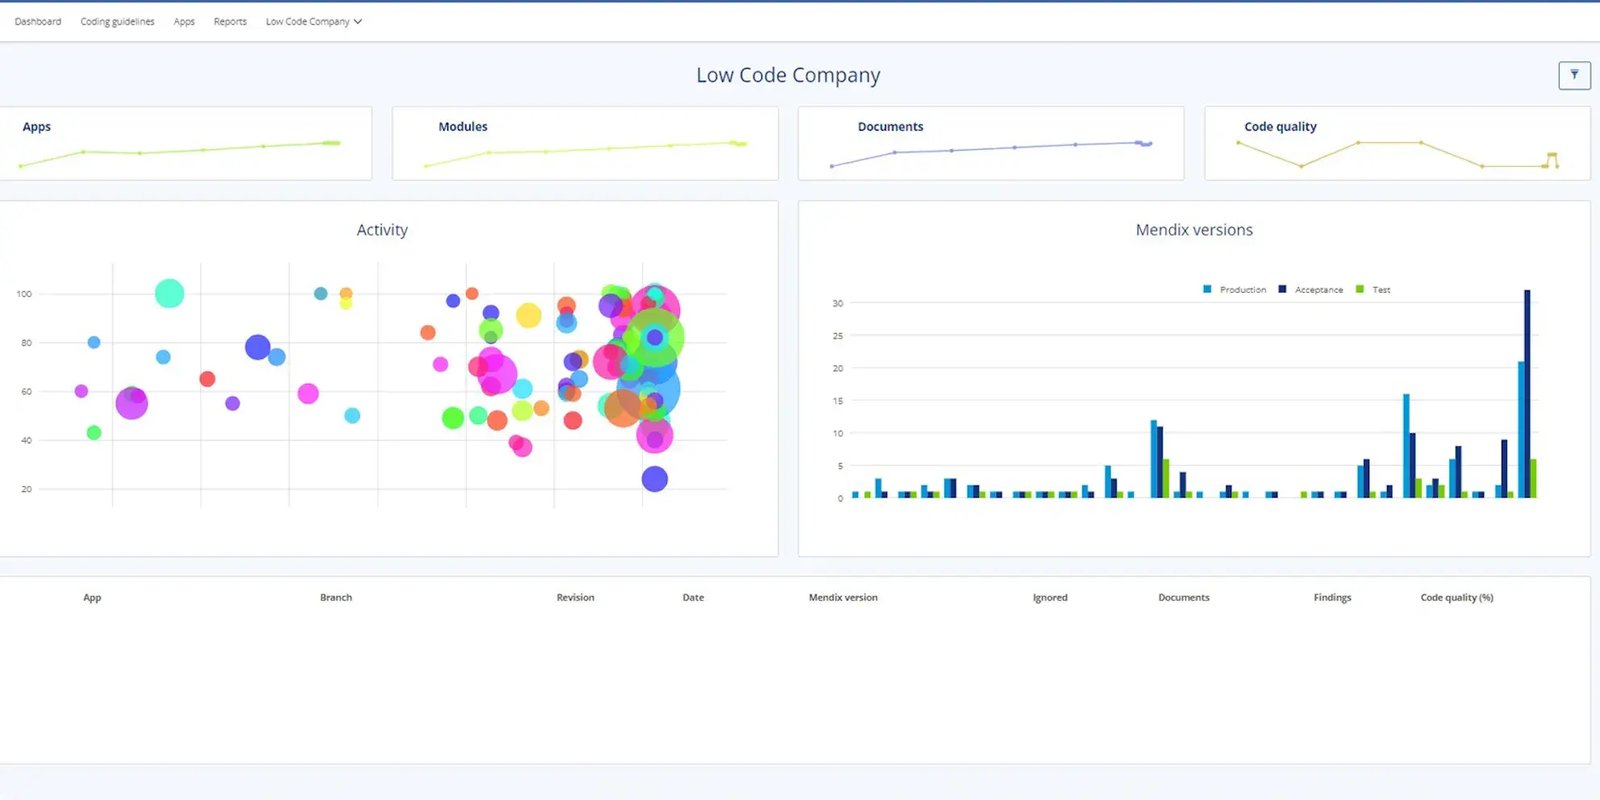Open the Reports navigation item
The height and width of the screenshot is (800, 1600).
[x=230, y=21]
